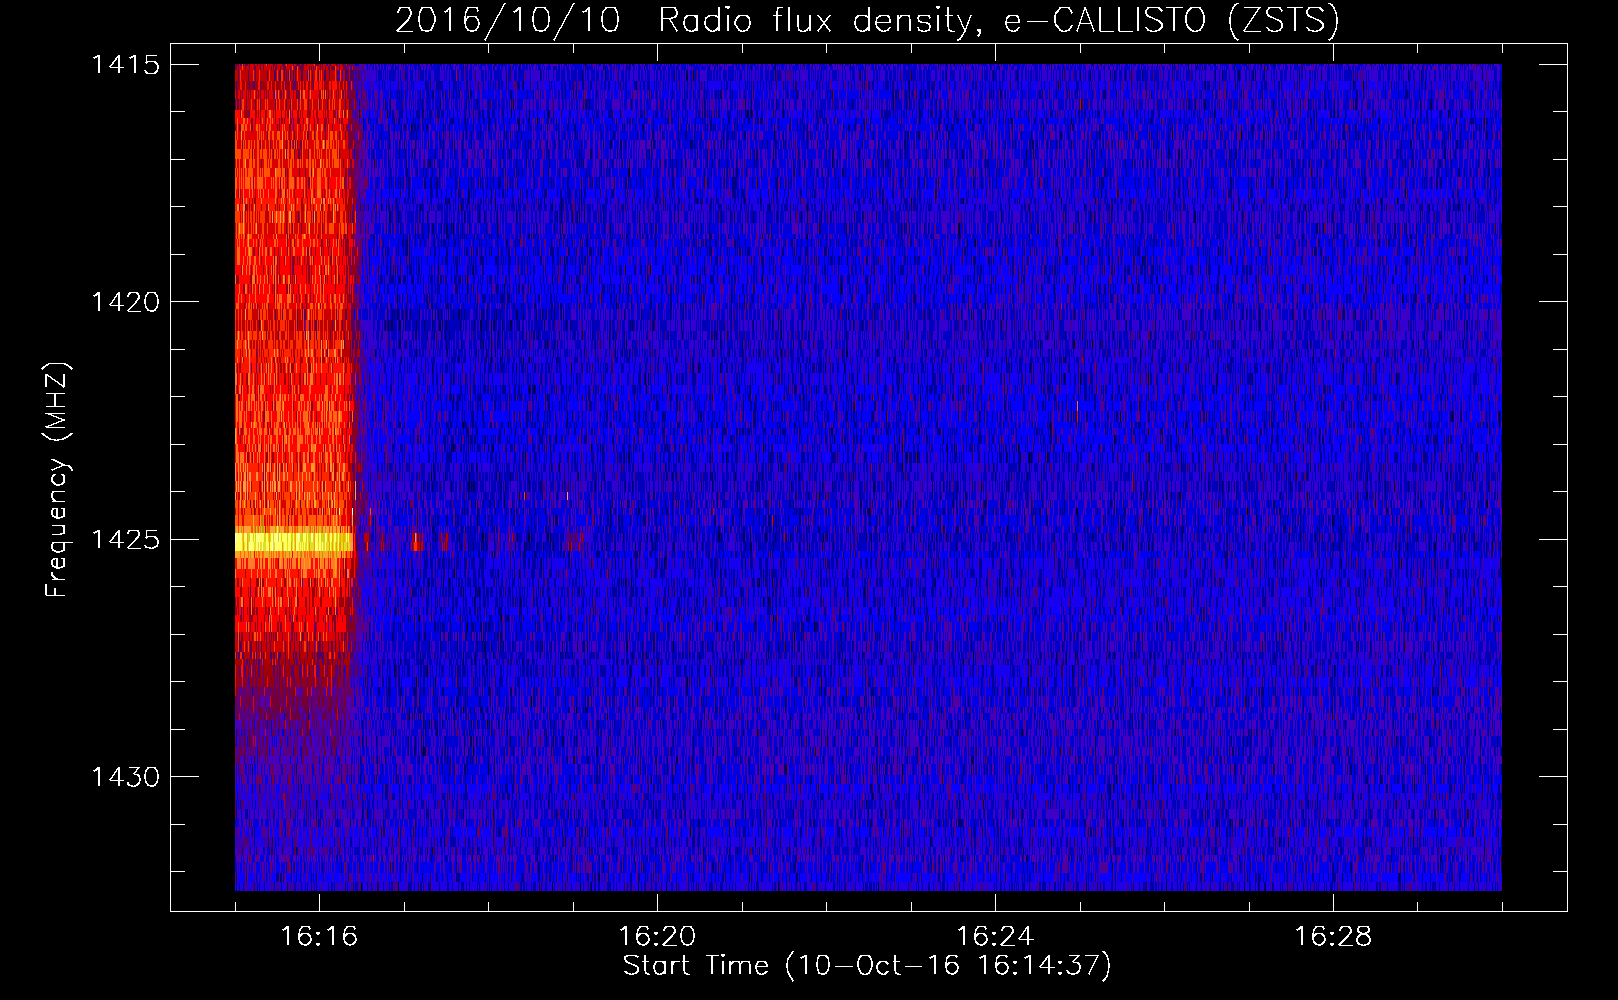Click the 1430 frequency axis label
Screen dimensions: 1618x1000
coord(125,777)
